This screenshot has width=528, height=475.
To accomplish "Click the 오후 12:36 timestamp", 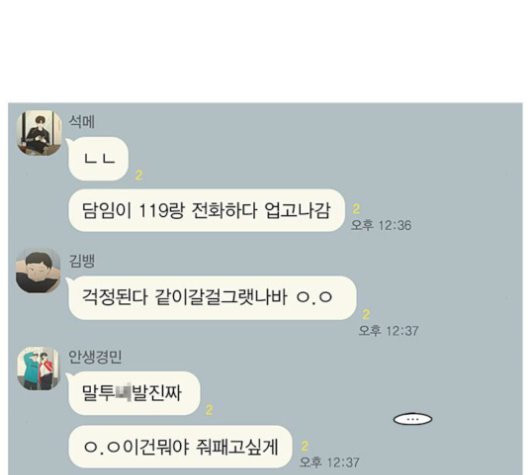I will click(x=381, y=225).
